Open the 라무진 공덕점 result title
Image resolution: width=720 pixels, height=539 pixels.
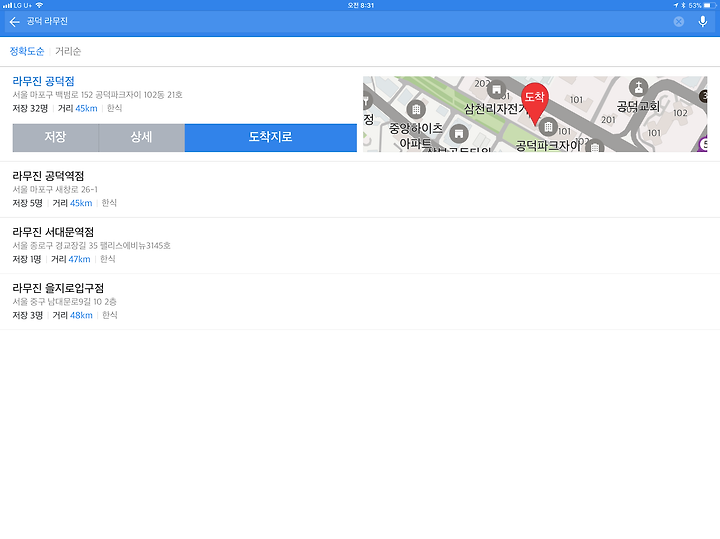43,81
